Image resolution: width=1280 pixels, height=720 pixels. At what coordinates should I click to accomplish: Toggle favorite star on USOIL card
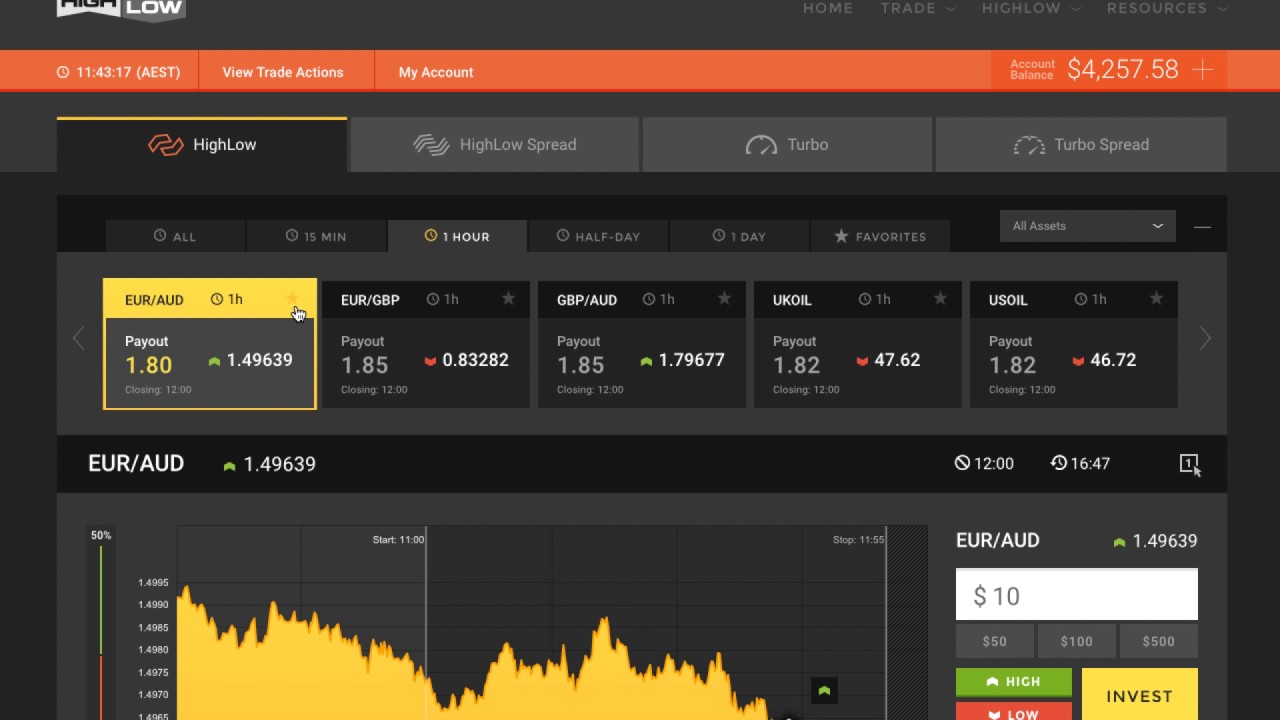point(1156,298)
